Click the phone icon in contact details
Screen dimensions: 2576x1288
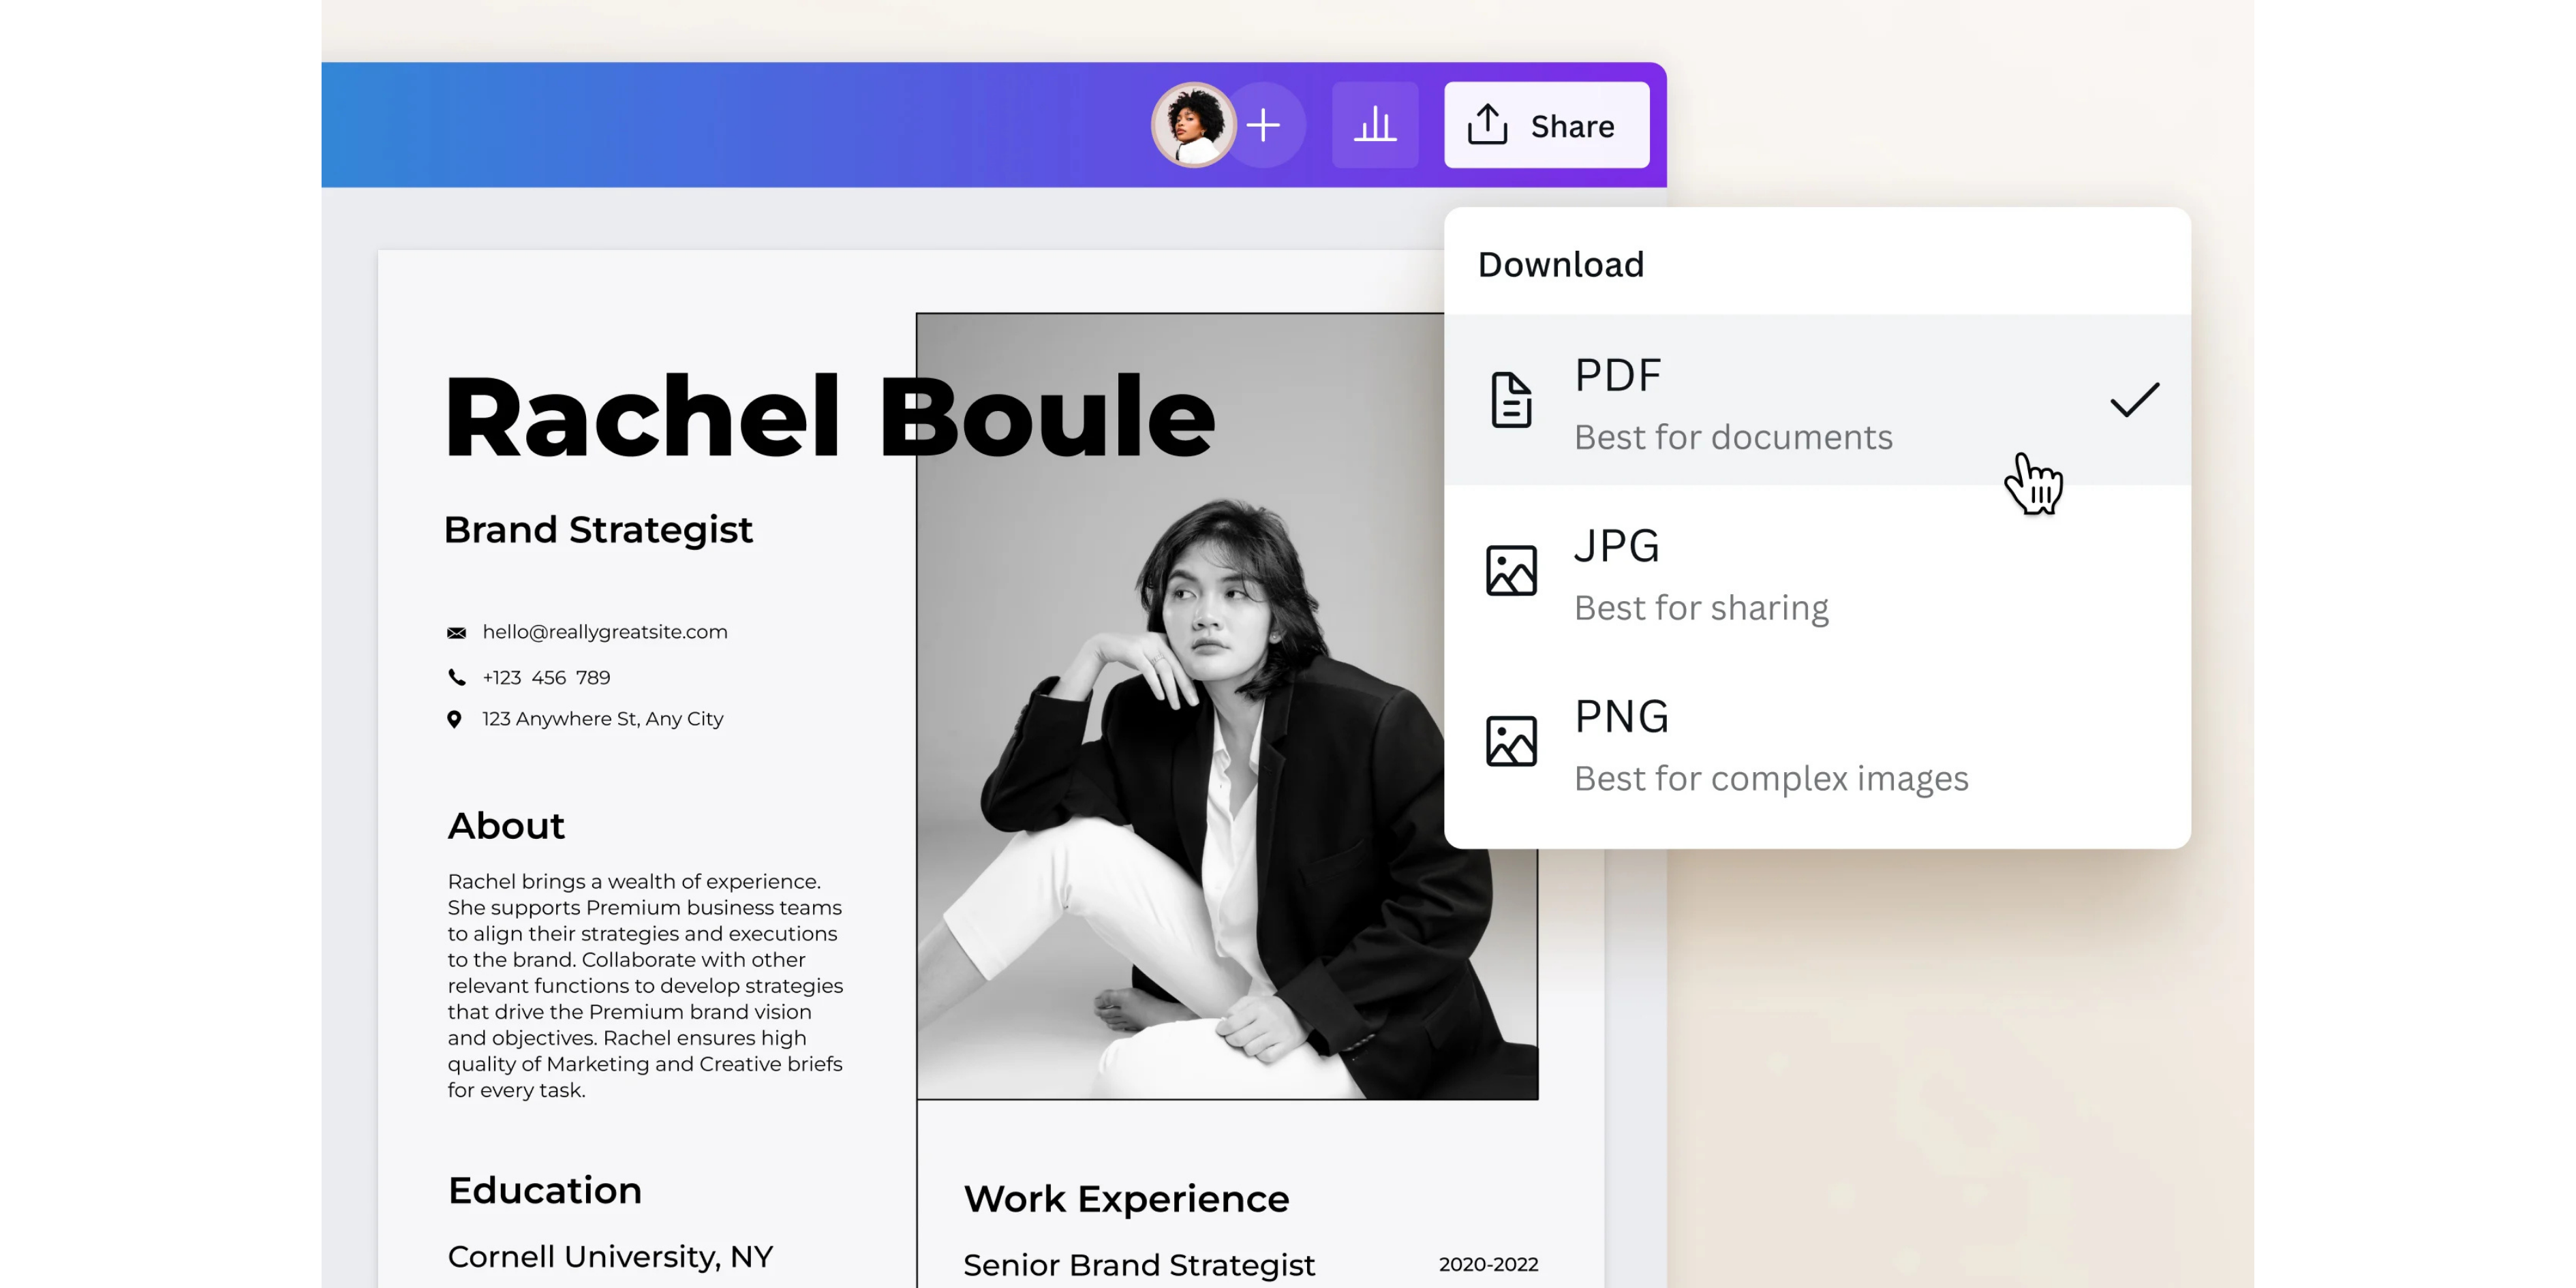[456, 677]
